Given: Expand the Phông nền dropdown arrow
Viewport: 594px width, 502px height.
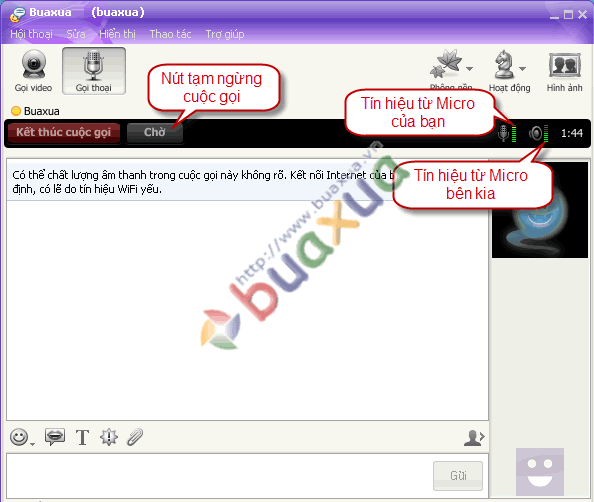Looking at the screenshot, I should coord(470,69).
